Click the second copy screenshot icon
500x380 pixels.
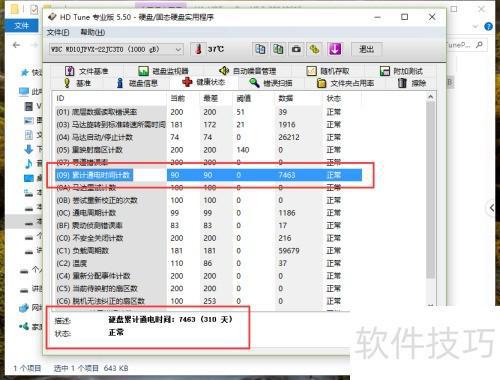[x=278, y=49]
